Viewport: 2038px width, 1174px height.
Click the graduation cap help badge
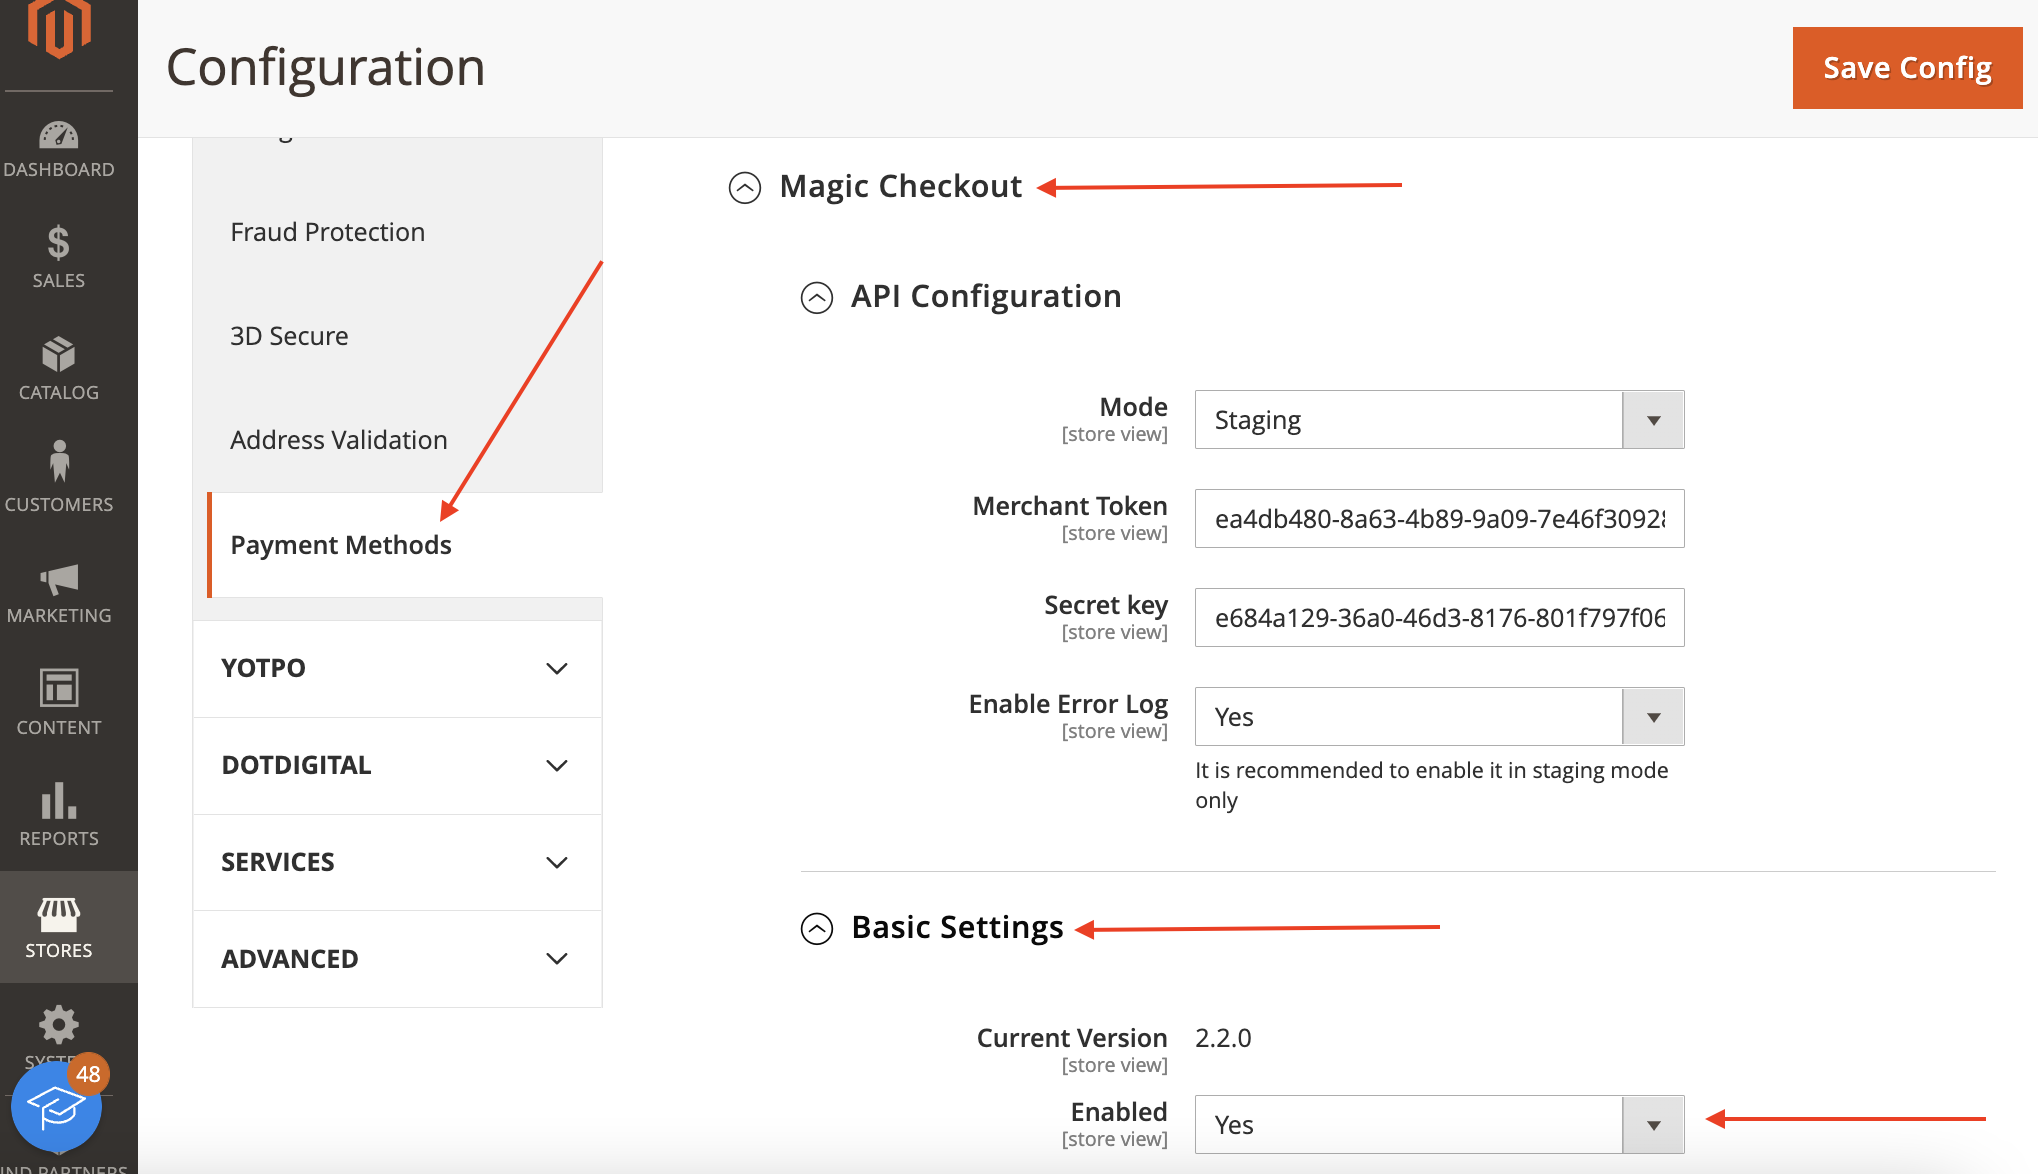pos(56,1107)
